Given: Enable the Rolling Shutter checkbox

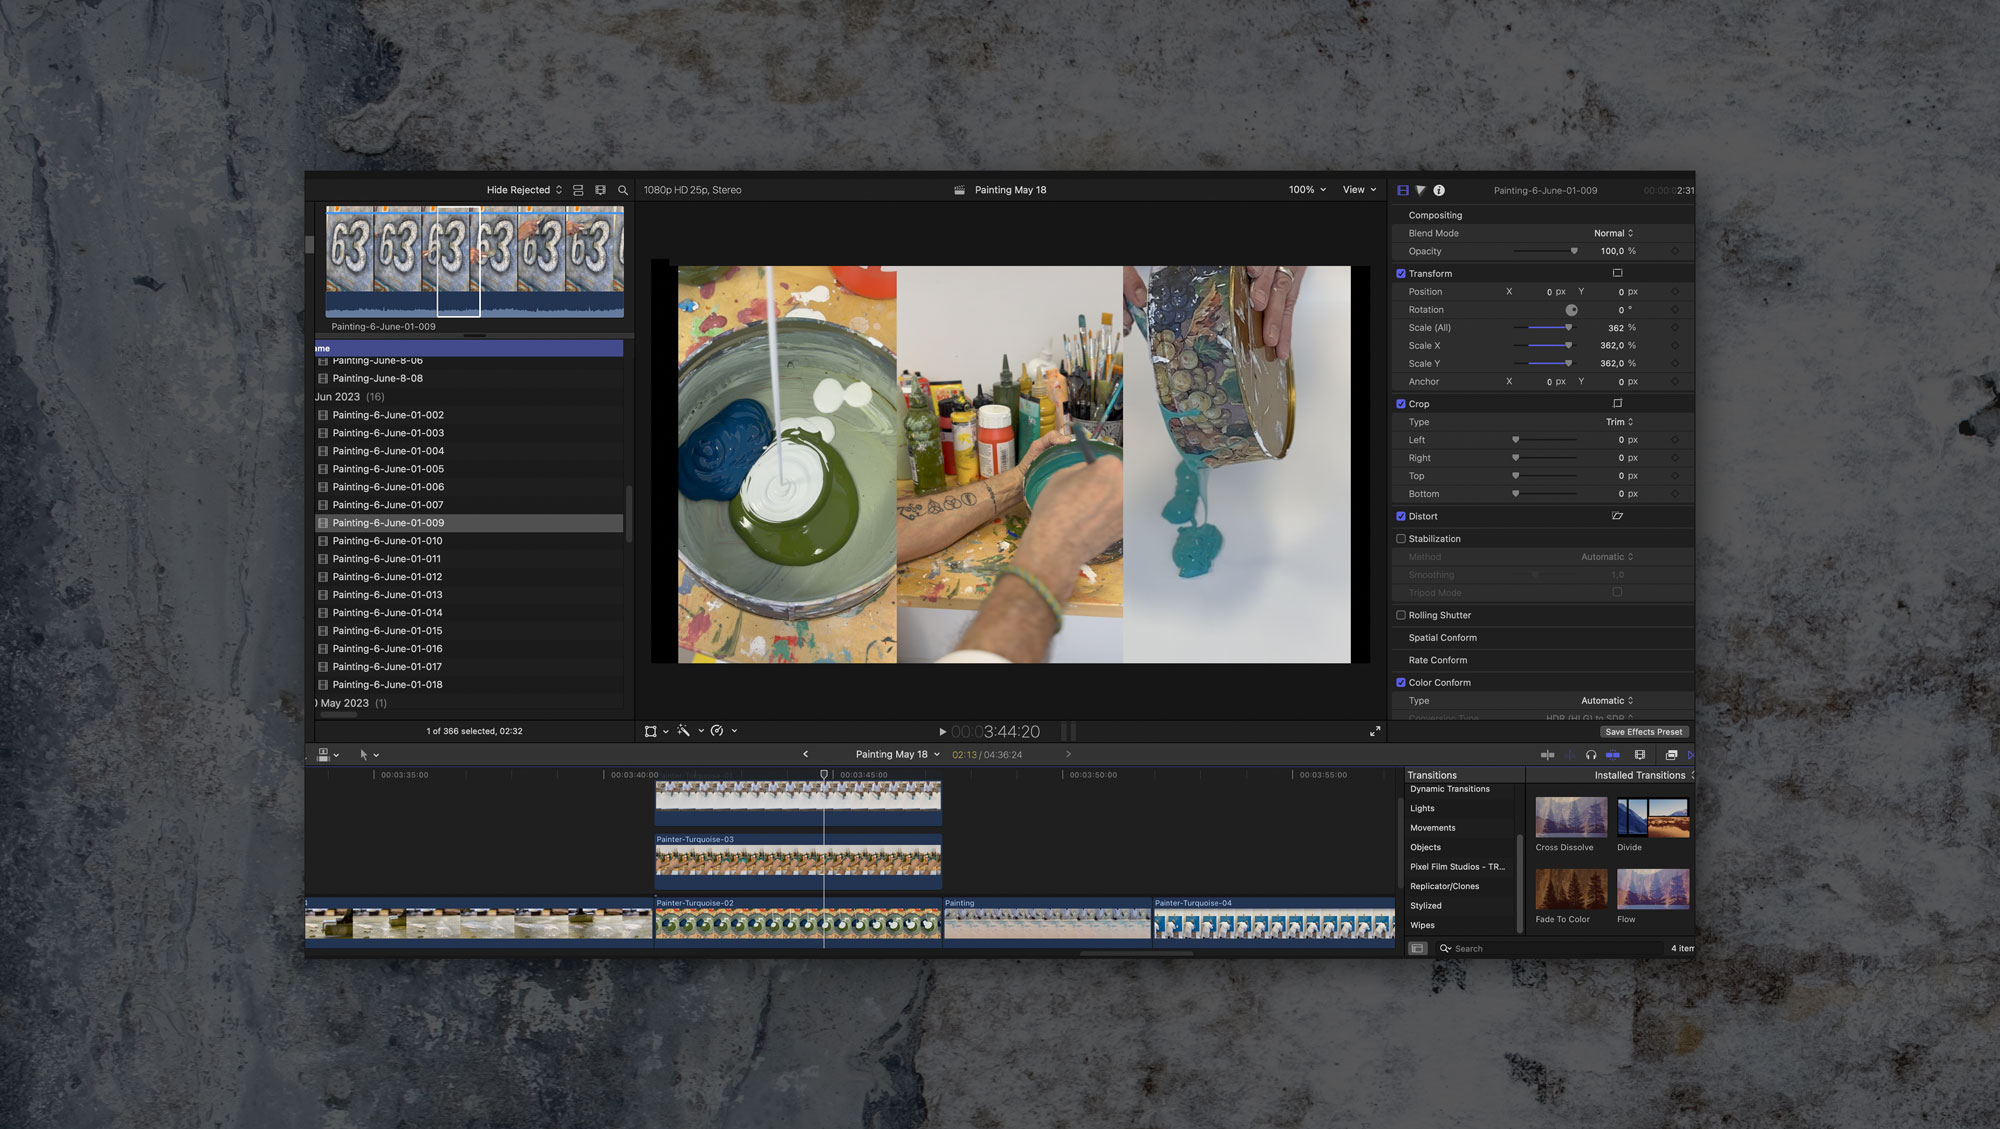Looking at the screenshot, I should pos(1401,616).
